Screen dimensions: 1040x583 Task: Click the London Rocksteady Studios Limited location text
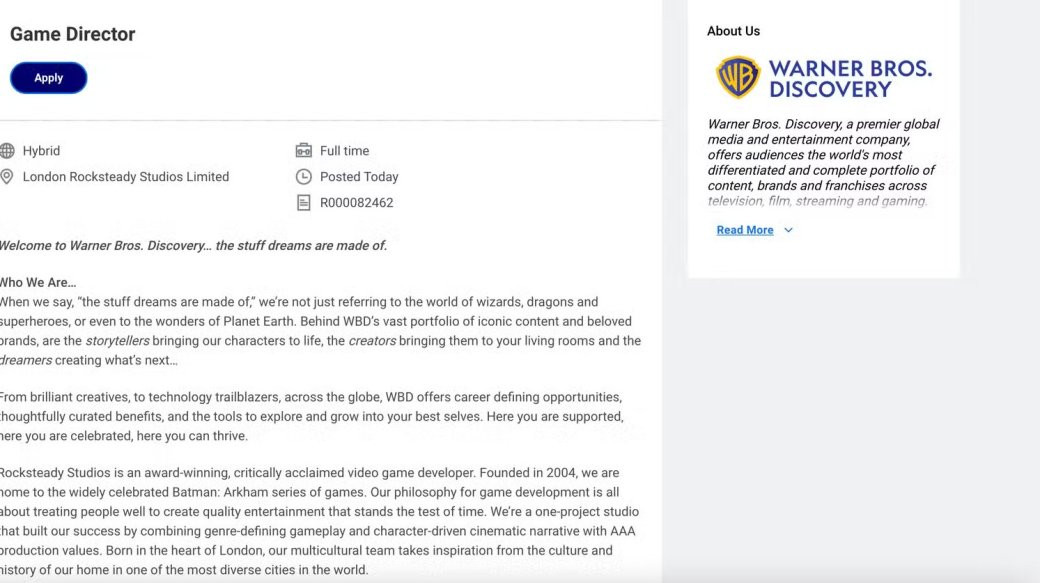126,176
